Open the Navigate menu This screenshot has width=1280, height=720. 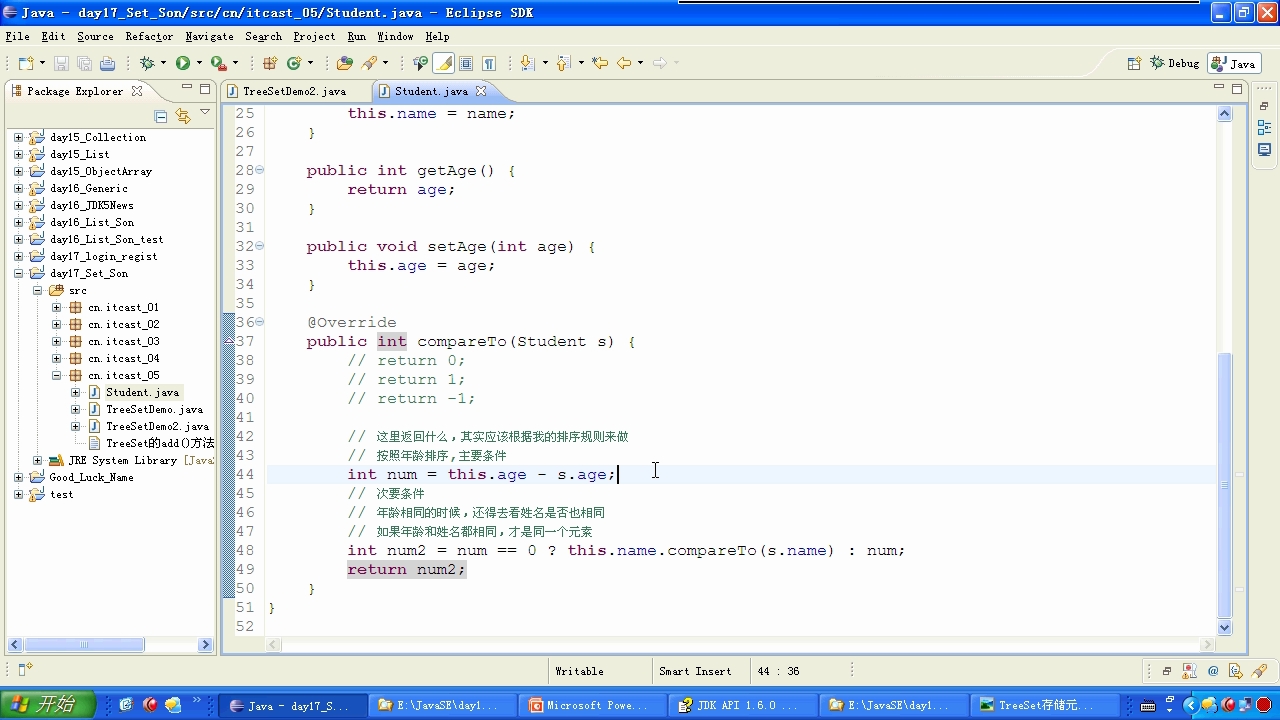pos(209,36)
